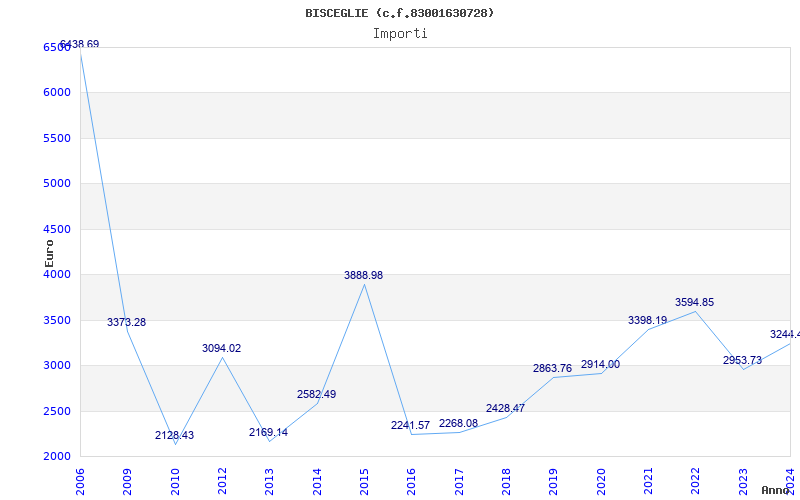Screen dimensions: 800x500
Task: Click the 2268.08 data label
Action: coord(459,423)
